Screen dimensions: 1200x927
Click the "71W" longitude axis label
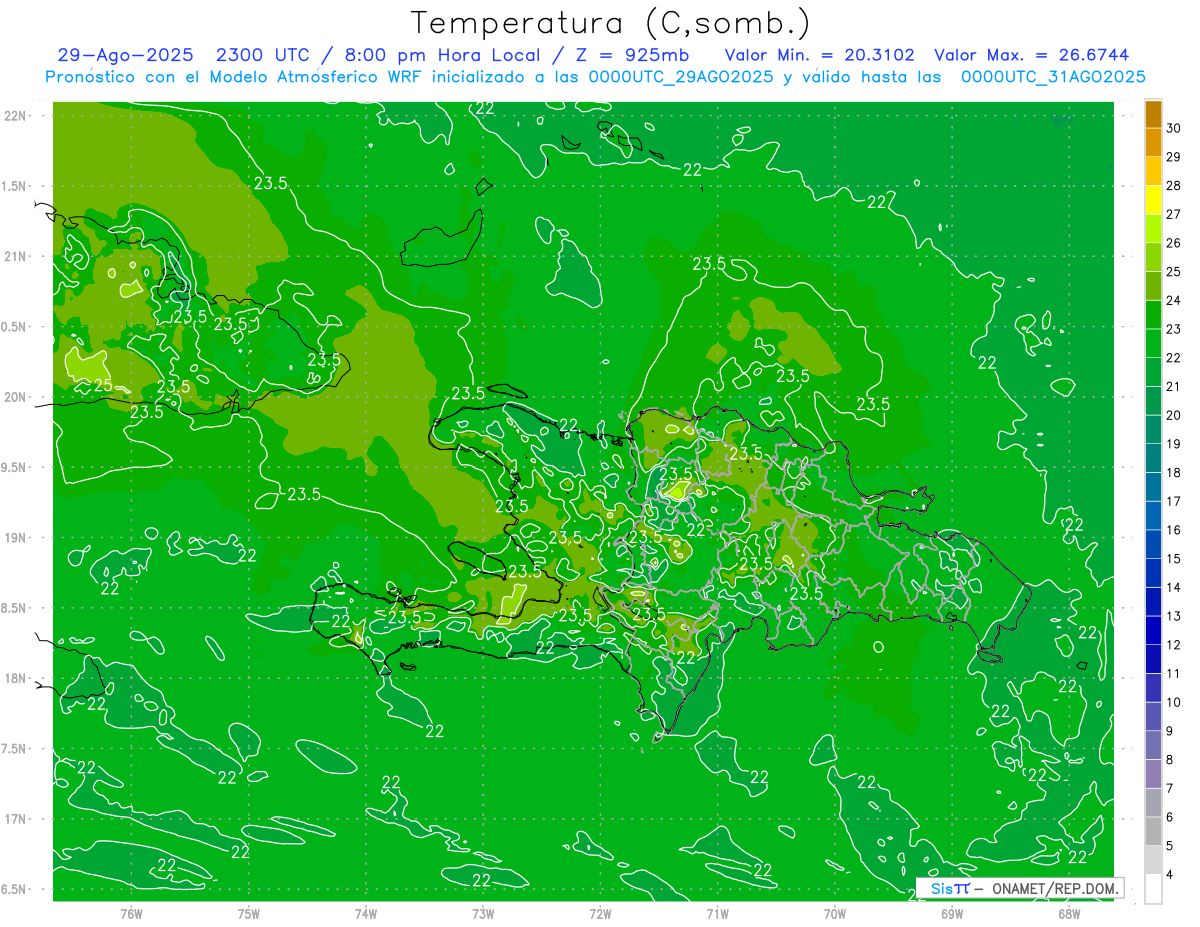pos(717,913)
